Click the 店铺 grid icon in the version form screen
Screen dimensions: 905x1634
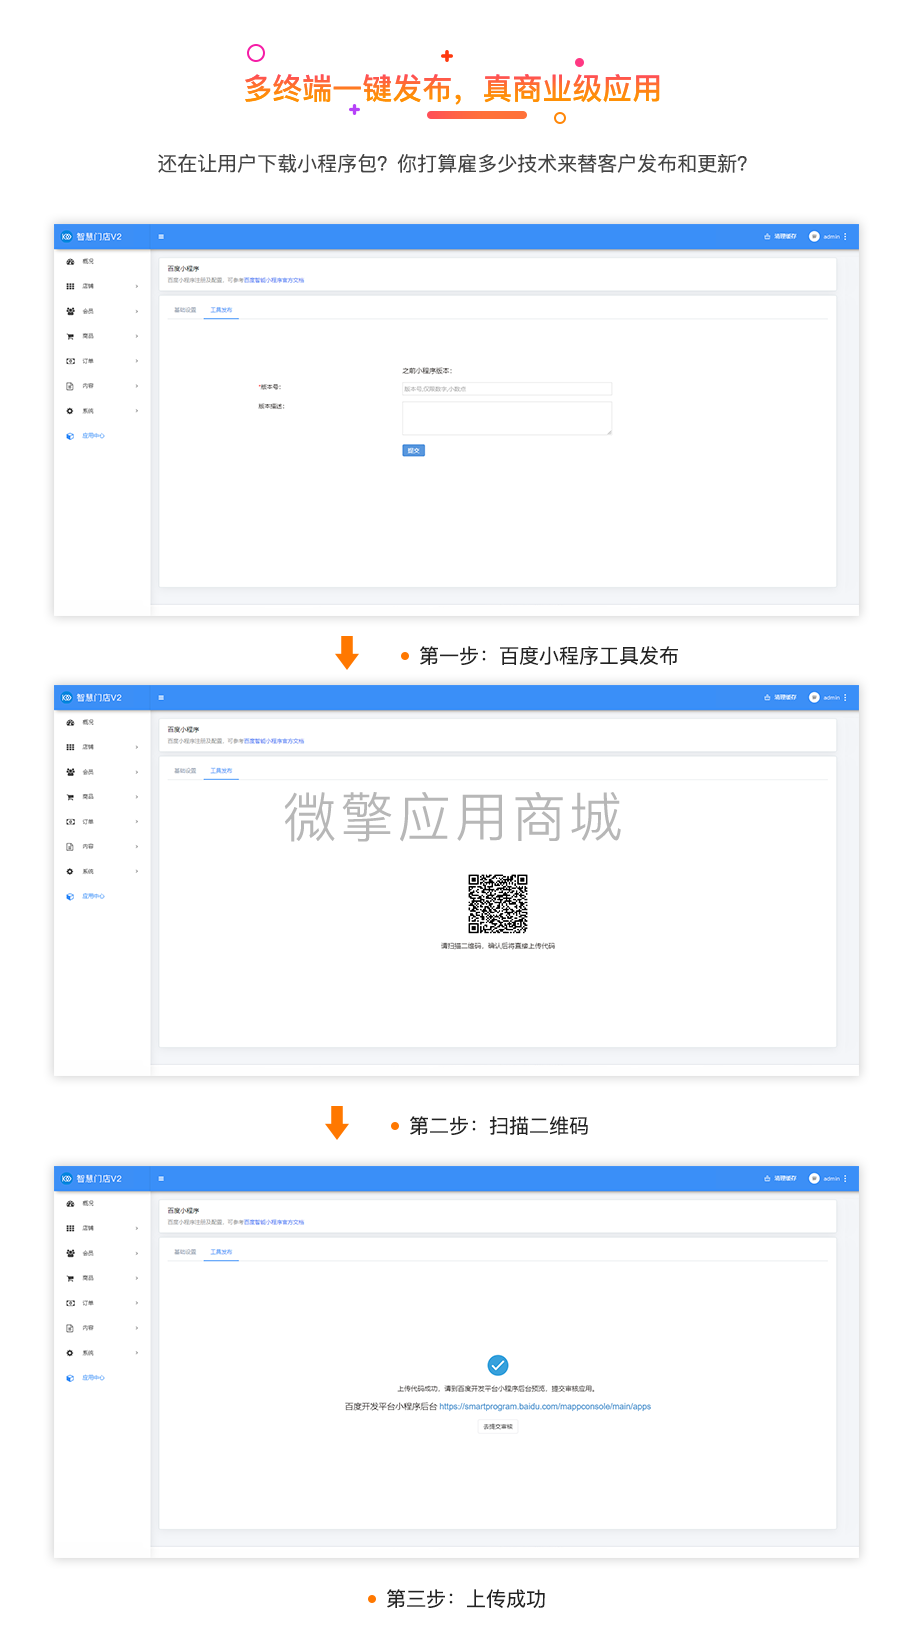[x=70, y=286]
